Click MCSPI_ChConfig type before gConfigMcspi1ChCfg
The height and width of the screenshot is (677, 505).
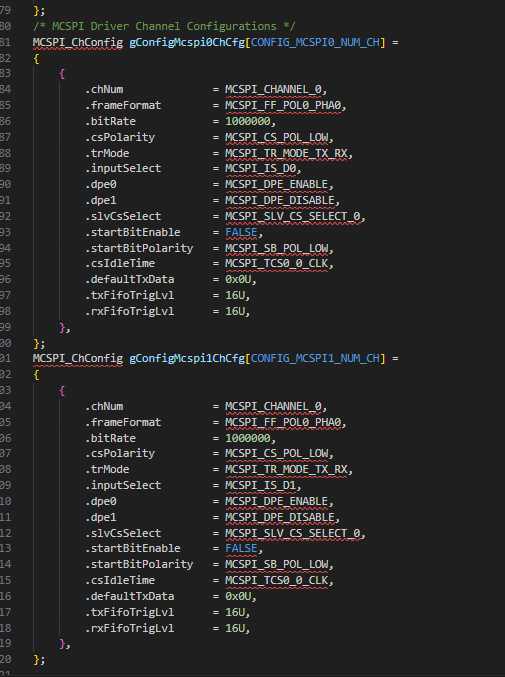tap(78, 358)
